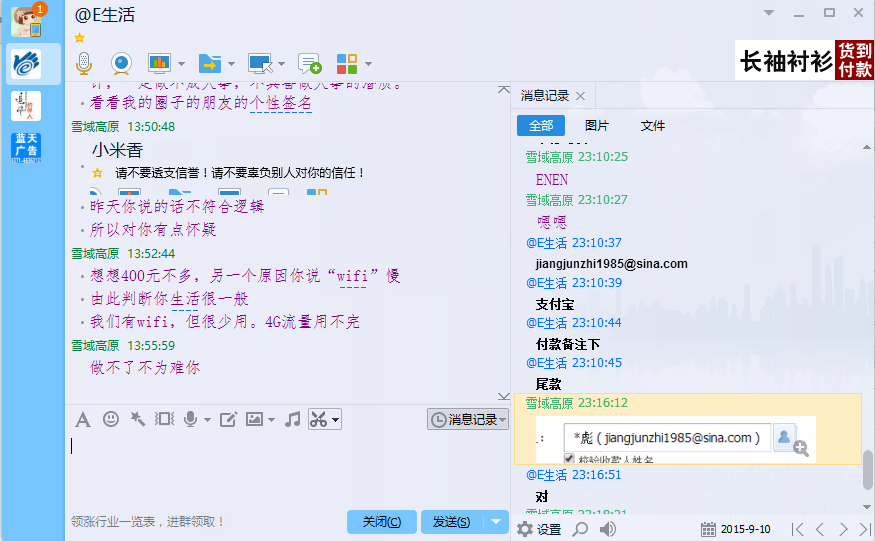The height and width of the screenshot is (541, 875).
Task: Create a discussion group with chat-plus icon
Action: pos(310,63)
